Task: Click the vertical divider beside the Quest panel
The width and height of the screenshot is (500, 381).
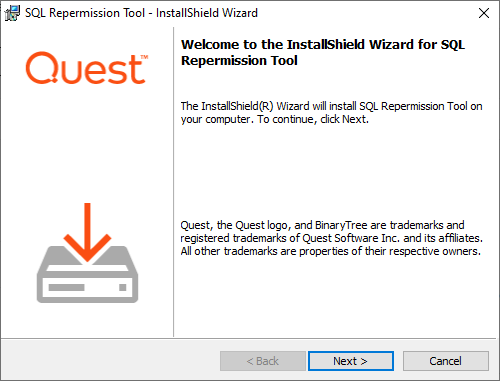Action: pyautogui.click(x=174, y=182)
